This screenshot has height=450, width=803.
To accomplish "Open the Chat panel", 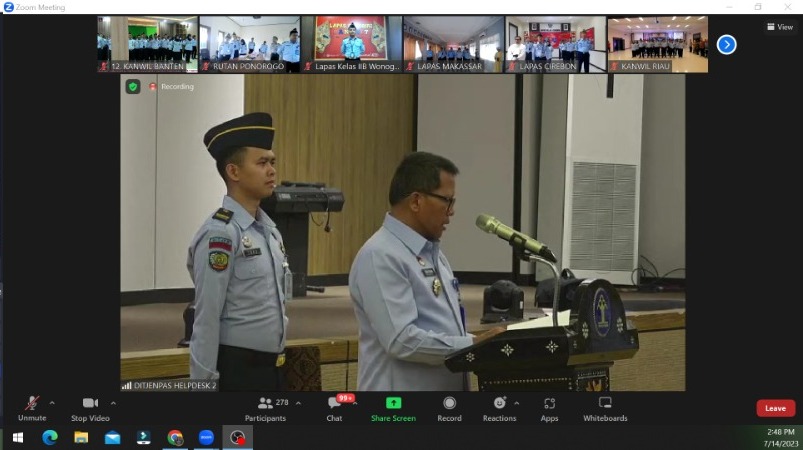I will point(334,403).
